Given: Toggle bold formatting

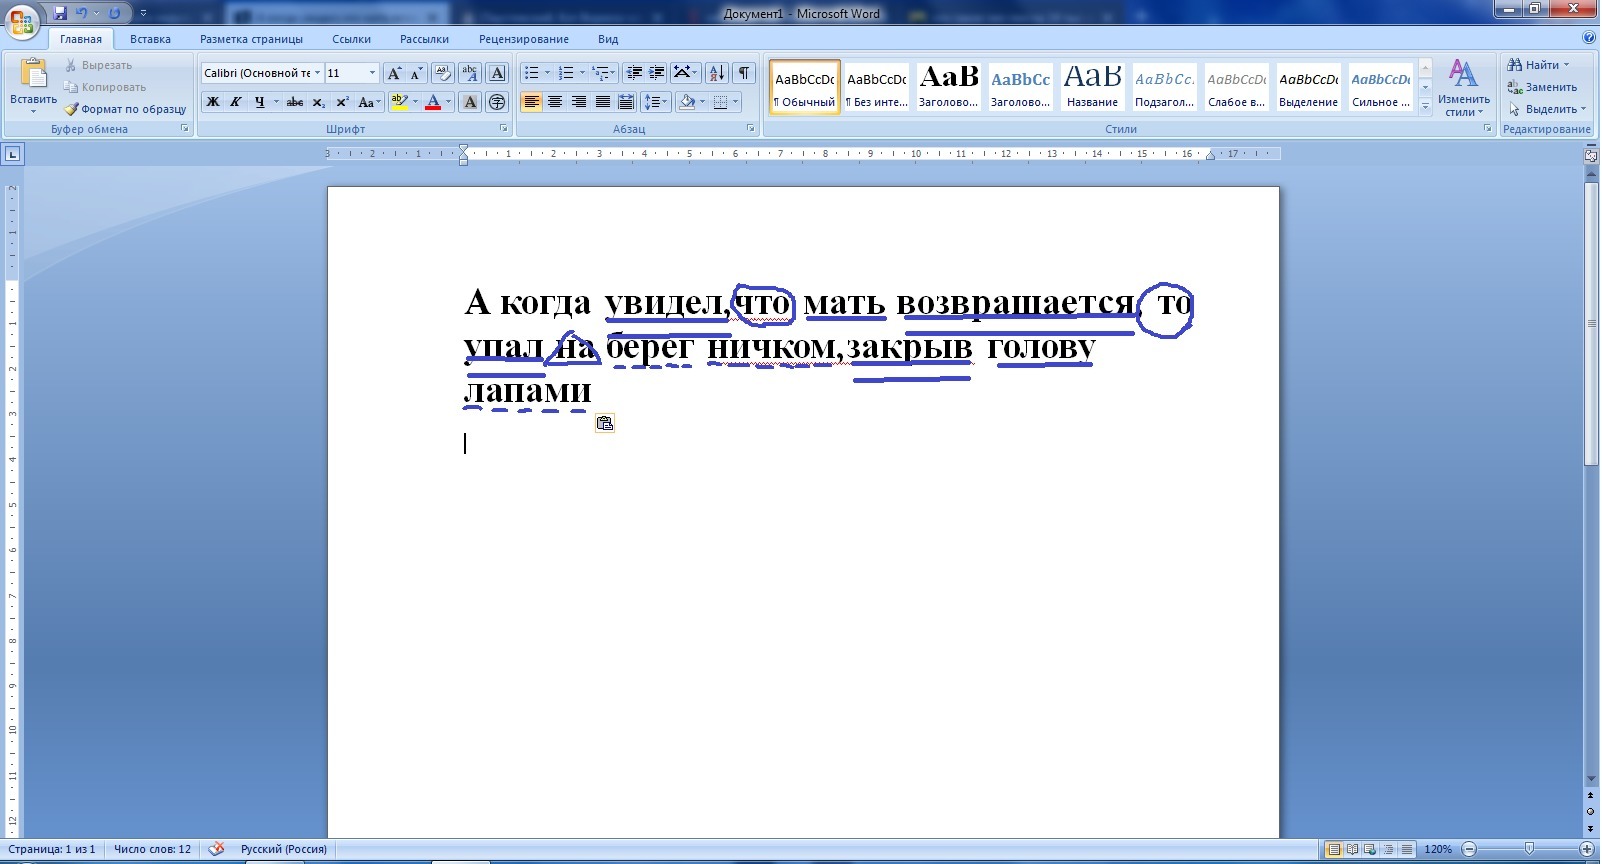Looking at the screenshot, I should click(212, 102).
